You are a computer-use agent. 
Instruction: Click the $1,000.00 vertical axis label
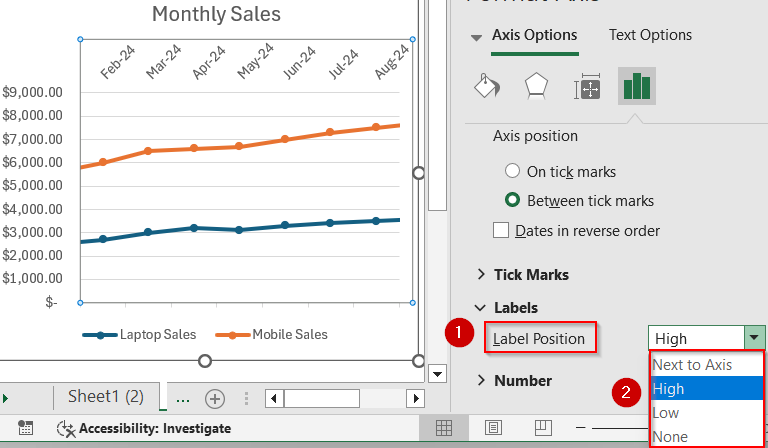click(32, 279)
